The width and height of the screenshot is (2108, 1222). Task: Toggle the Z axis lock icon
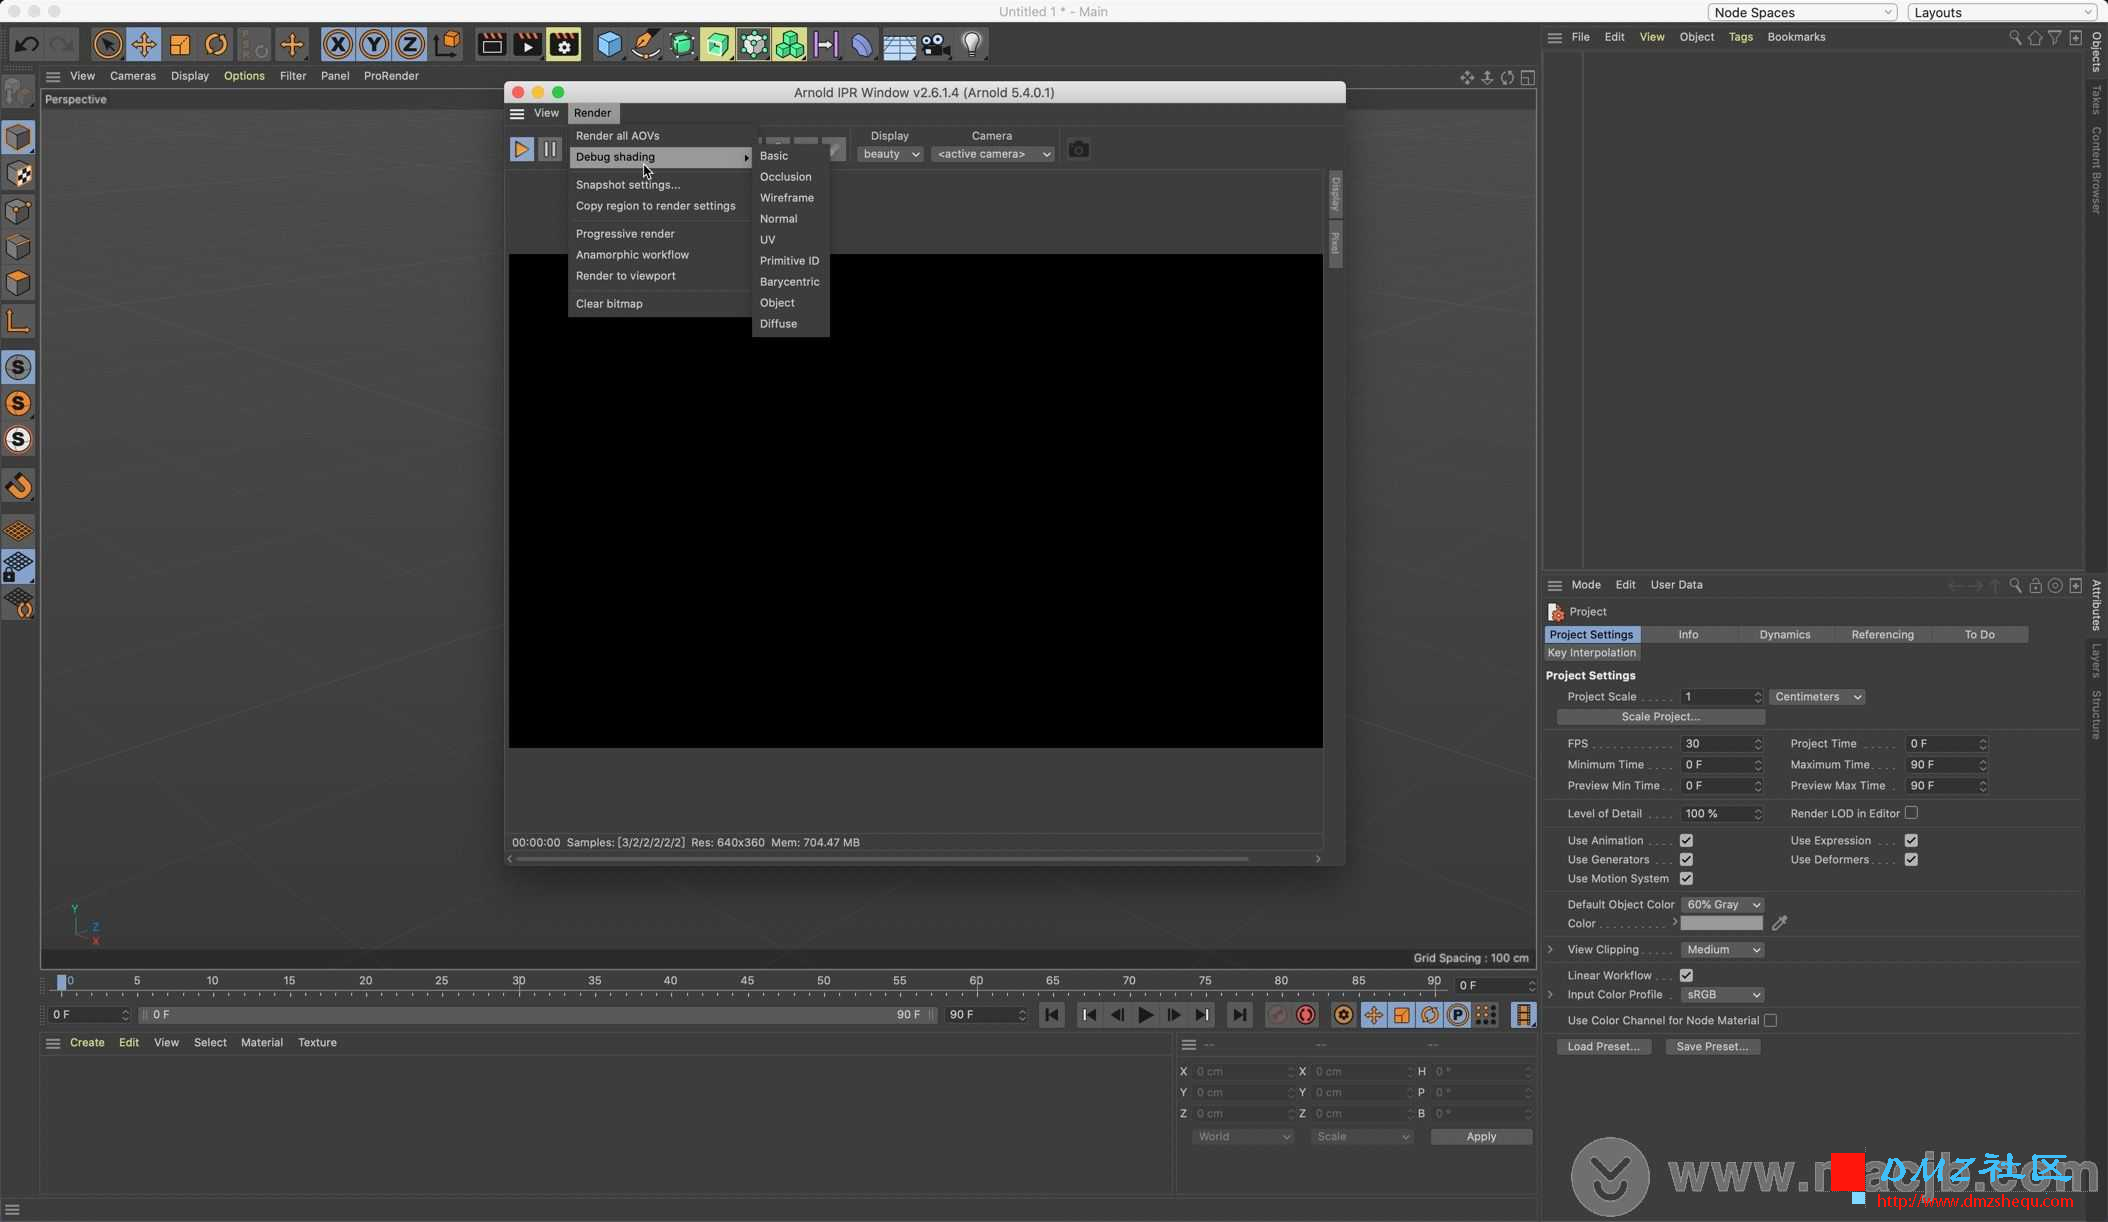[410, 44]
